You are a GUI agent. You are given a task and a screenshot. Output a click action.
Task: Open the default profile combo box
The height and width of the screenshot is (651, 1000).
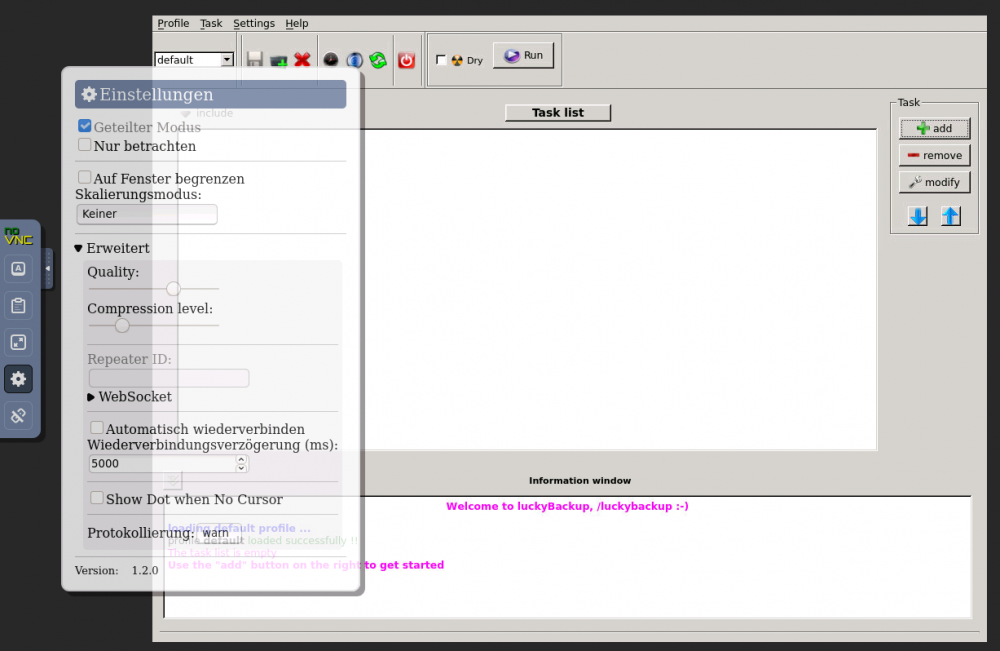coord(194,59)
